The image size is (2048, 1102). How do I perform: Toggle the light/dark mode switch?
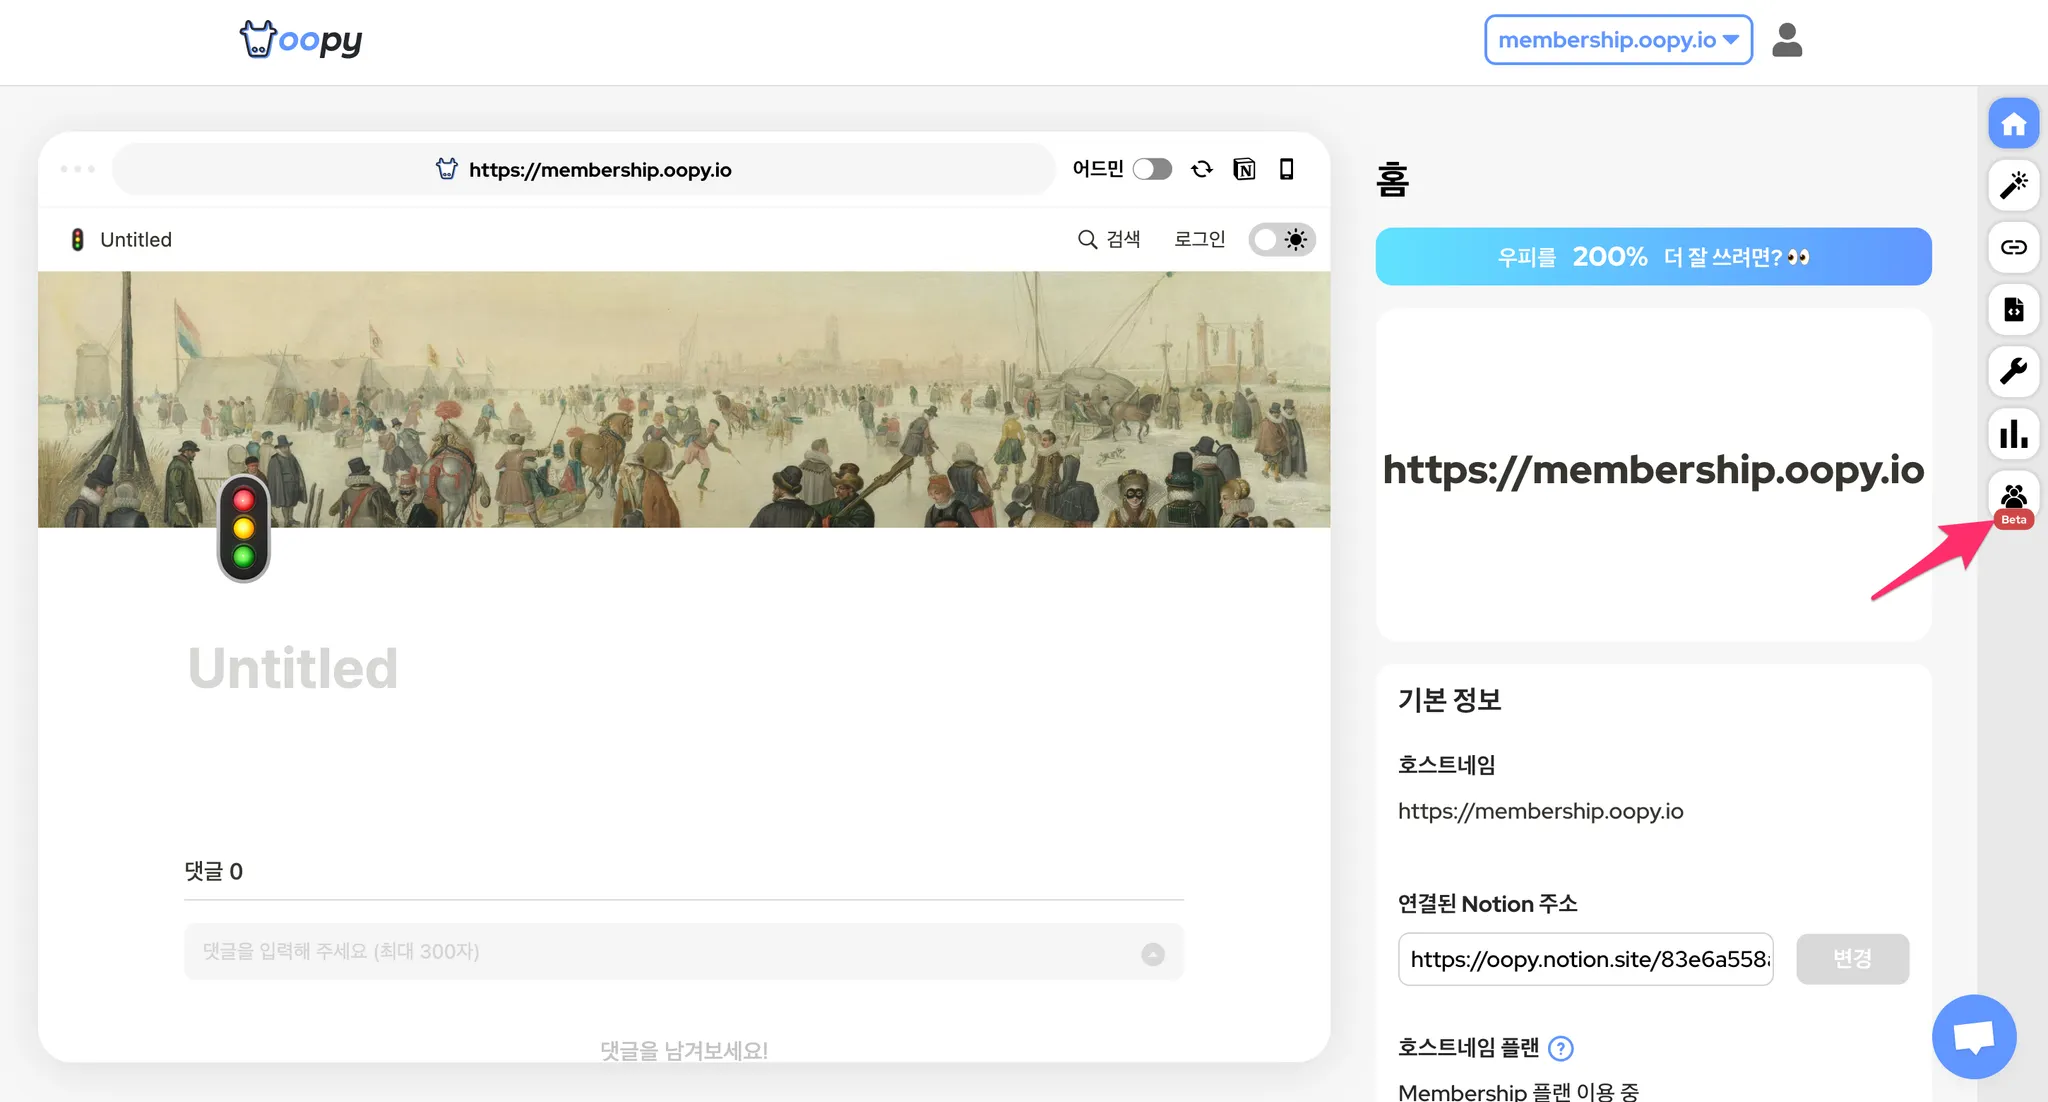[1281, 239]
